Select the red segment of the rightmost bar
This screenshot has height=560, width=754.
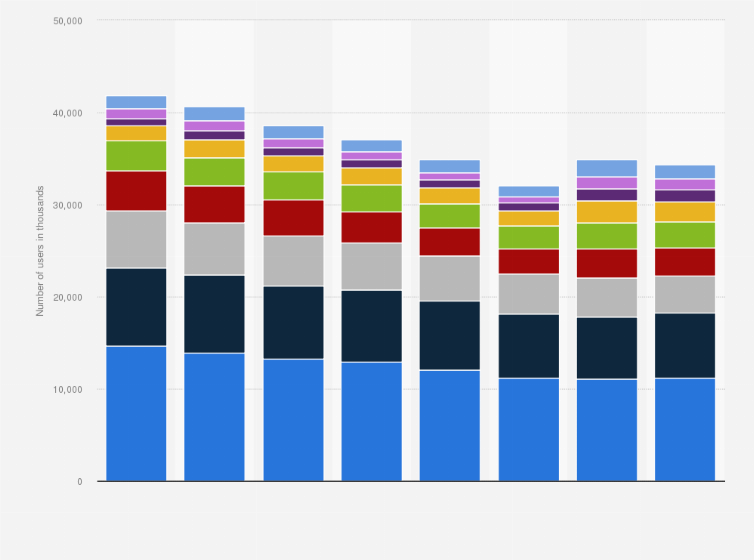[685, 262]
